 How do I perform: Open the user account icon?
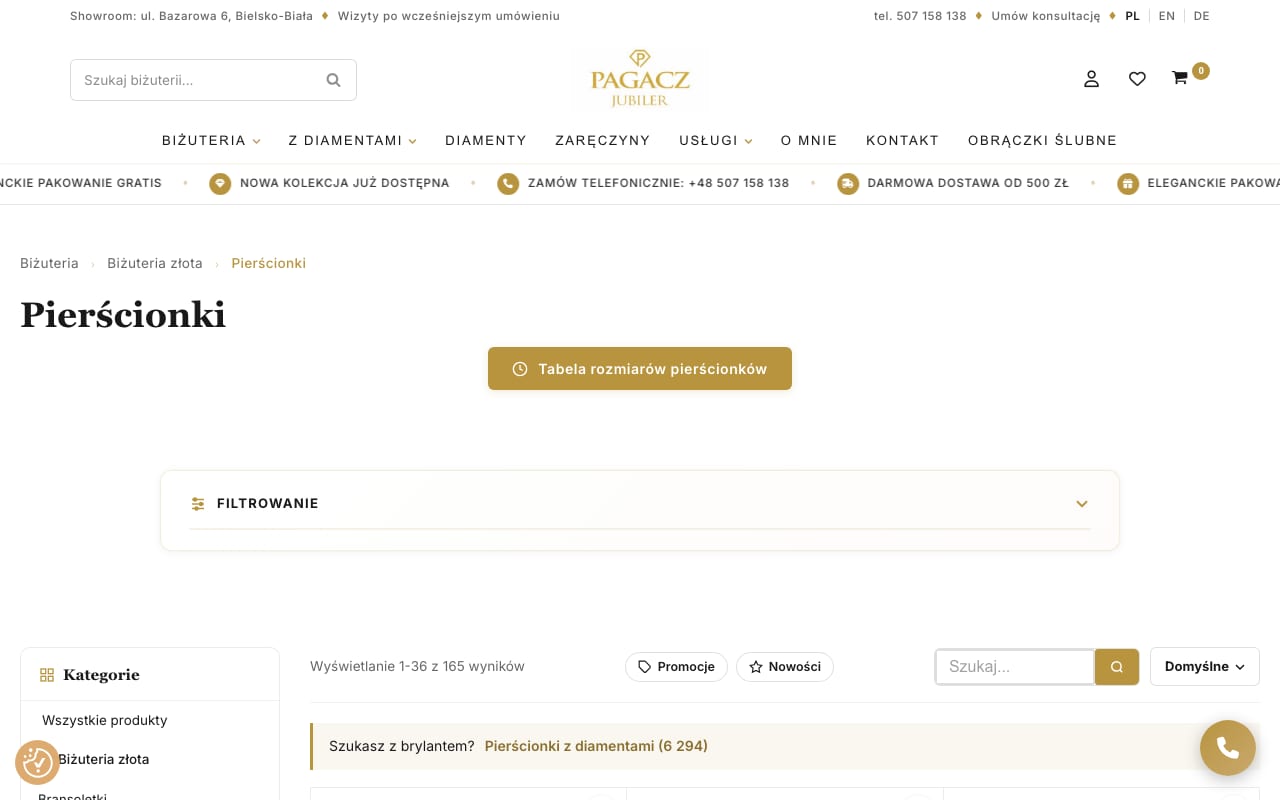[x=1091, y=79]
